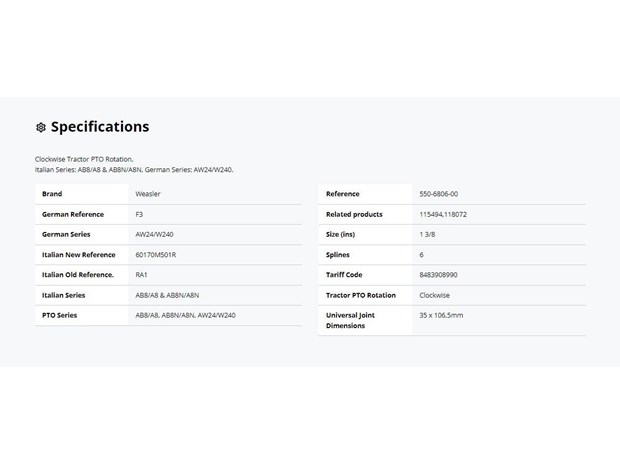The height and width of the screenshot is (465, 620).
Task: Select the 550-6806-00 reference value
Action: click(439, 194)
